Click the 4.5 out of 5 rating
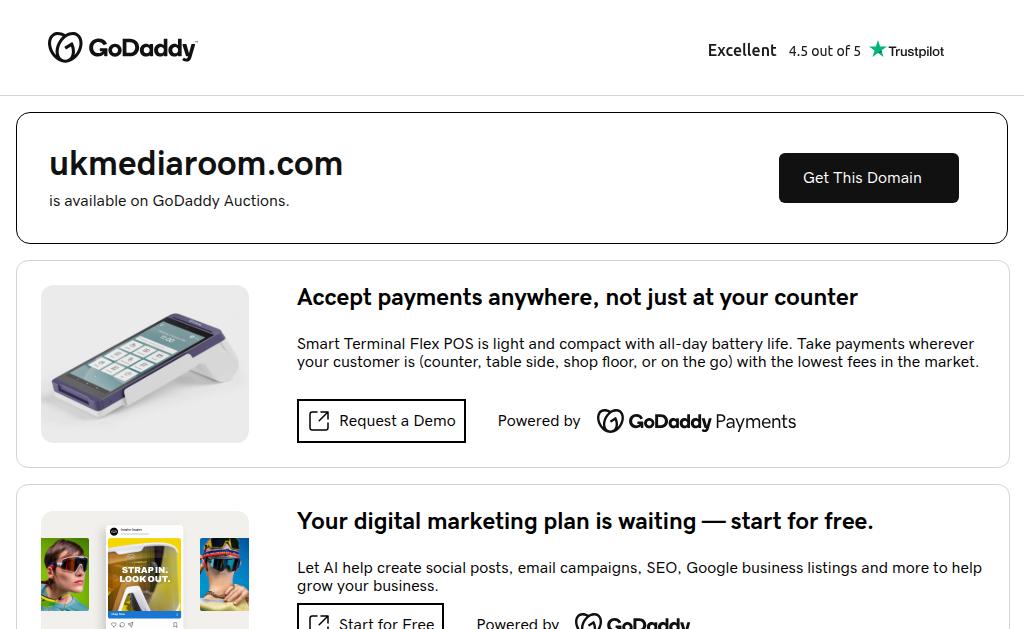The height and width of the screenshot is (629, 1024). pos(824,51)
